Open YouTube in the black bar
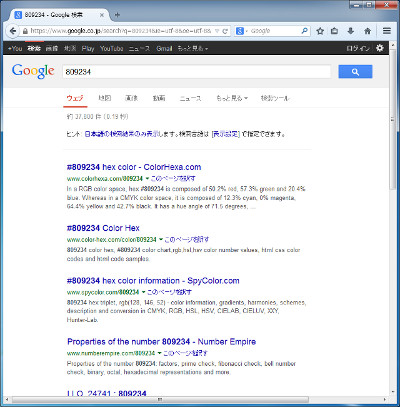400x407 pixels. pos(112,48)
